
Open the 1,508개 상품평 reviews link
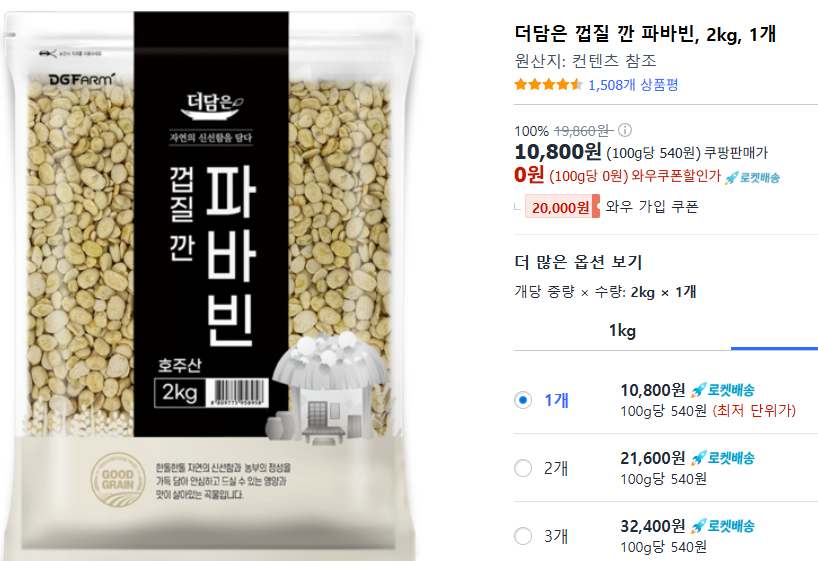click(x=633, y=85)
